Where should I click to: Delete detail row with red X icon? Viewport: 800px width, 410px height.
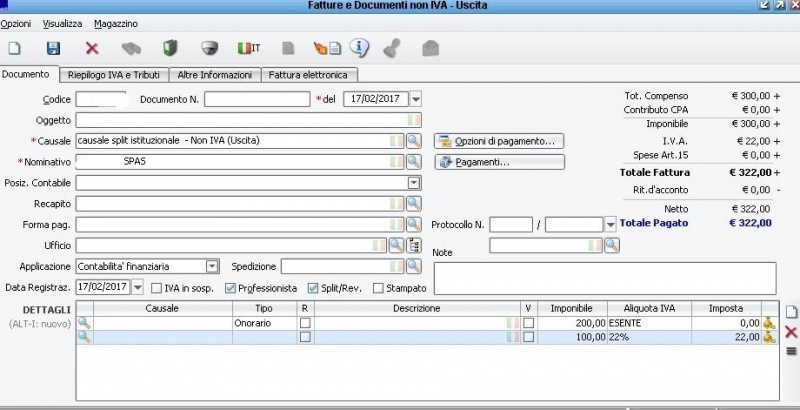(790, 331)
